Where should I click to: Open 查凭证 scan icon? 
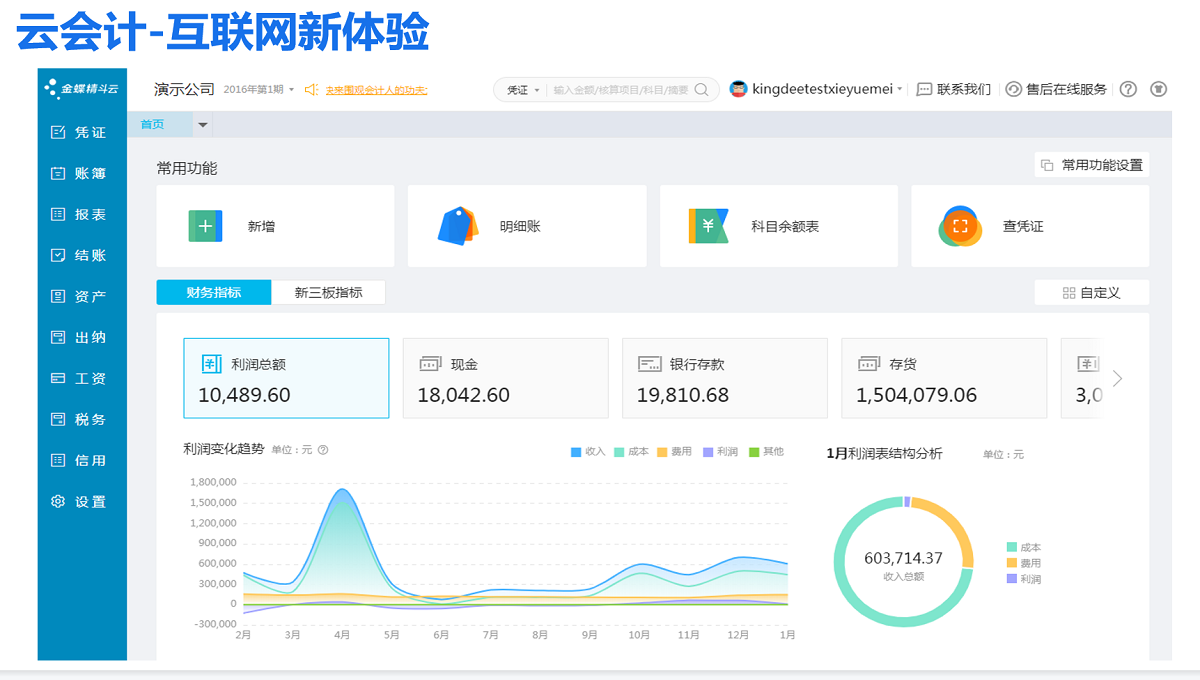960,226
